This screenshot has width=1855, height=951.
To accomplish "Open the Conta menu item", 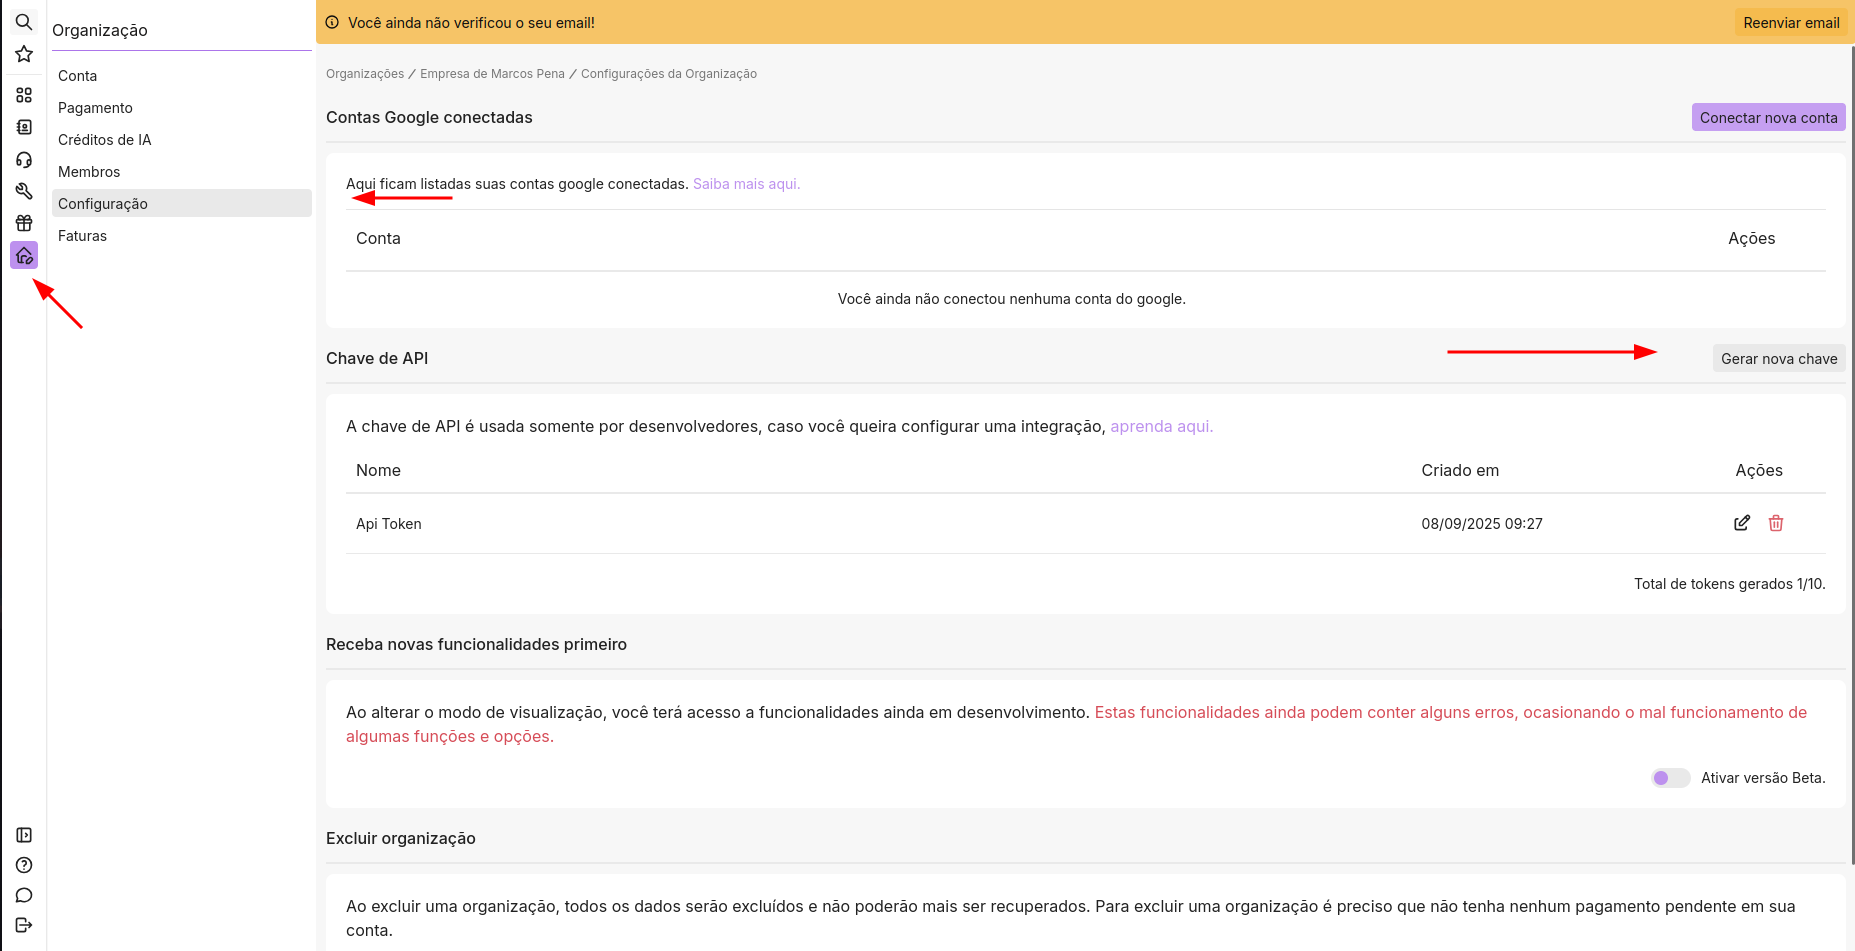I will [181, 76].
